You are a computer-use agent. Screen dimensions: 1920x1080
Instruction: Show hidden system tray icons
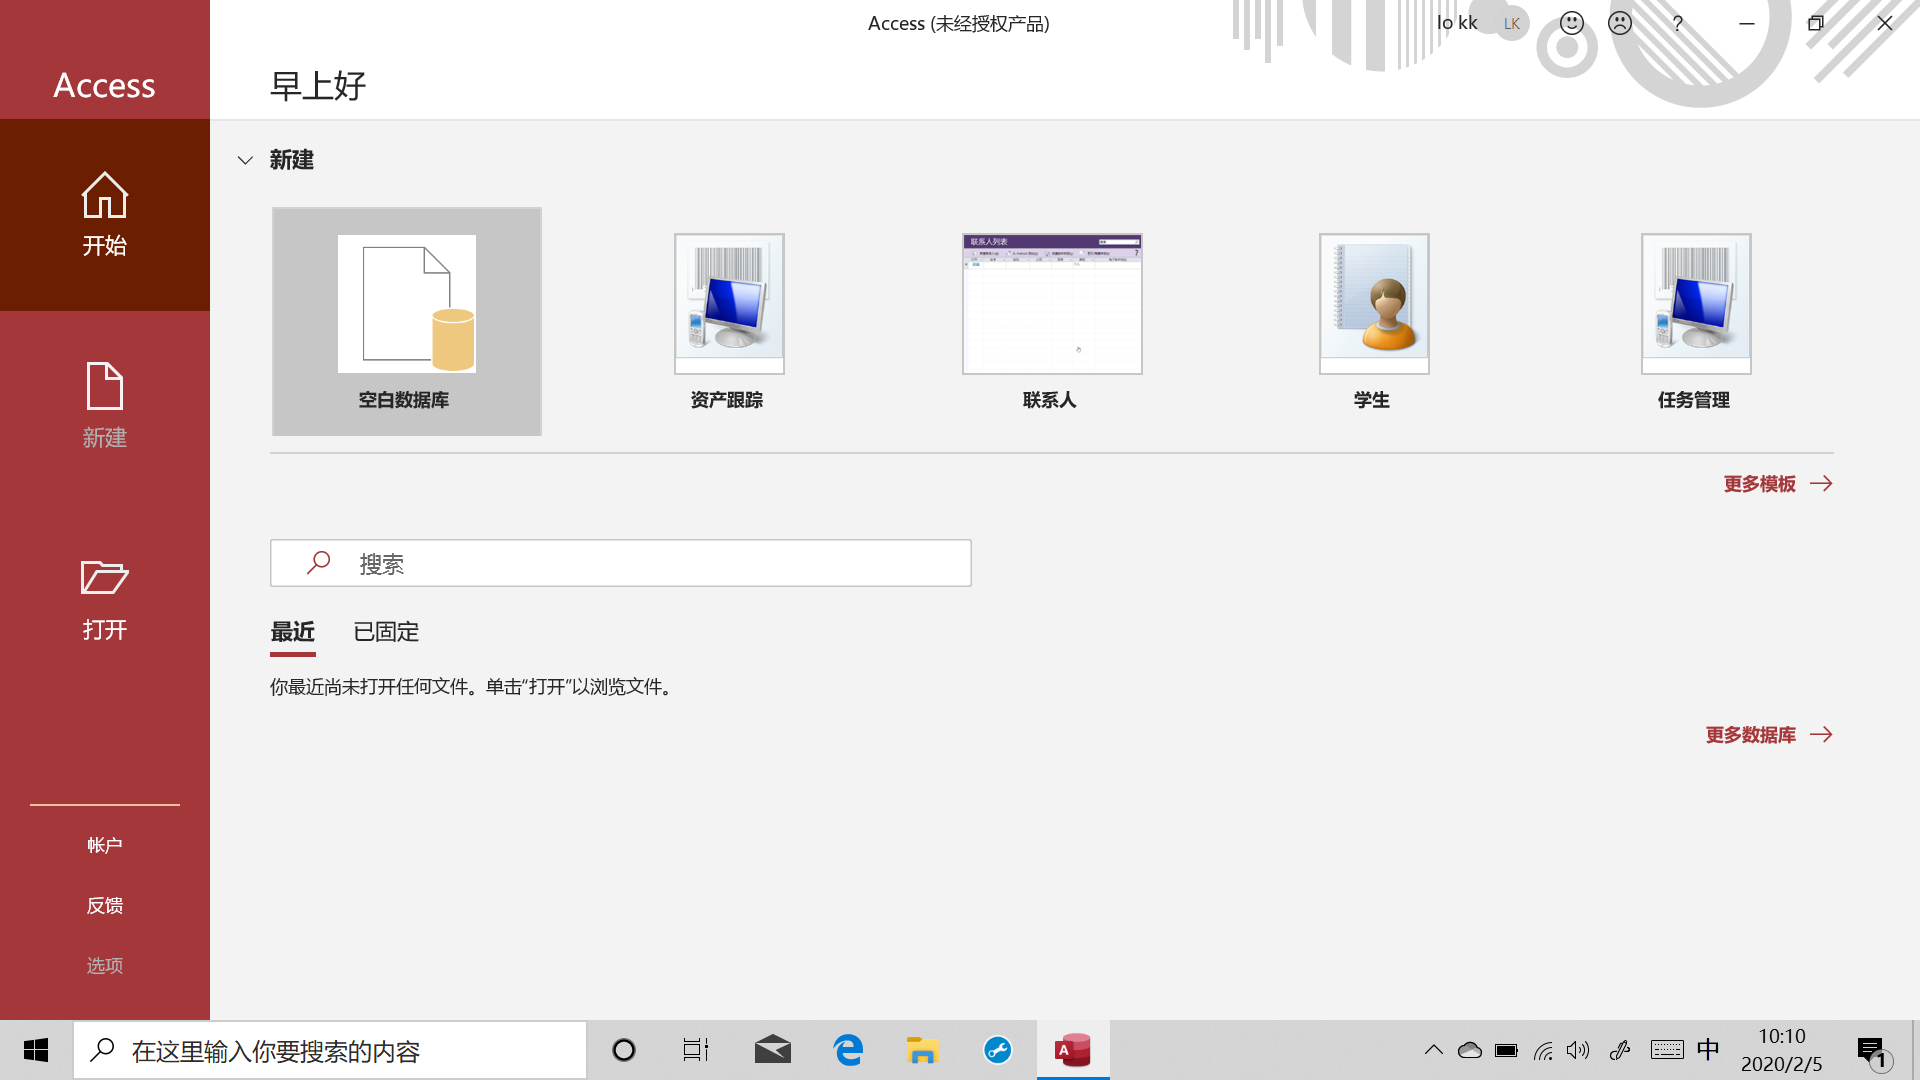1434,1050
